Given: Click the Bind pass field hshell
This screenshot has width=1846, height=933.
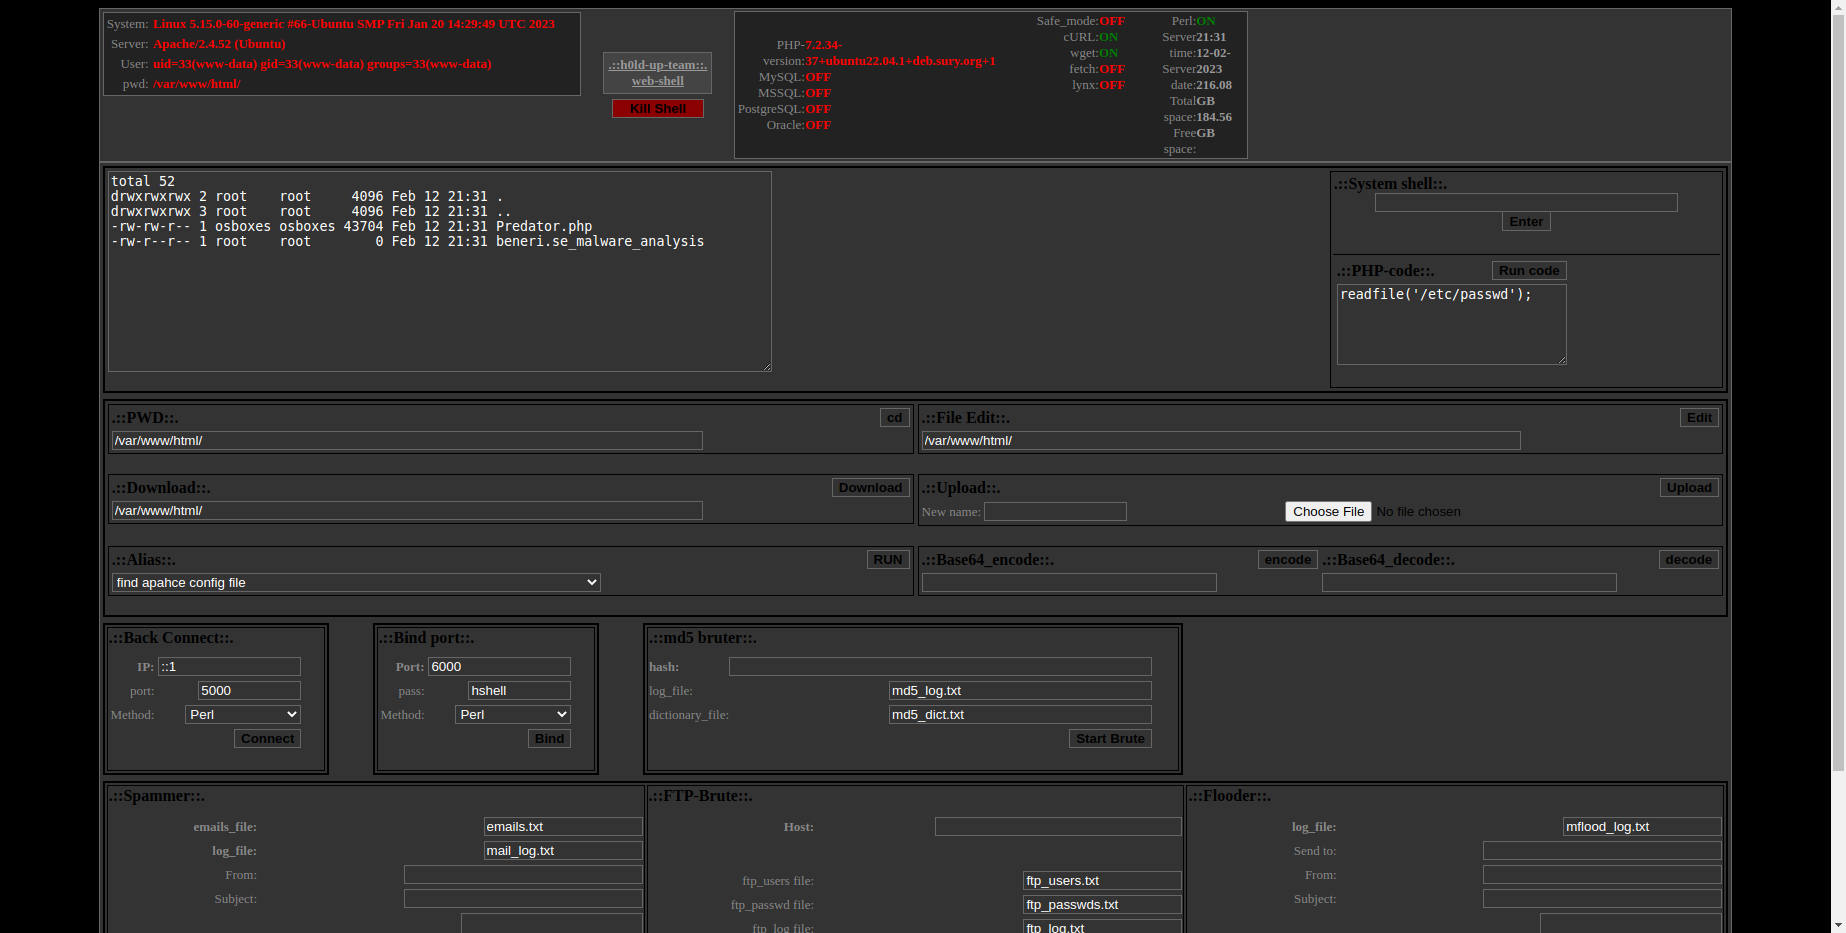Looking at the screenshot, I should 519,691.
